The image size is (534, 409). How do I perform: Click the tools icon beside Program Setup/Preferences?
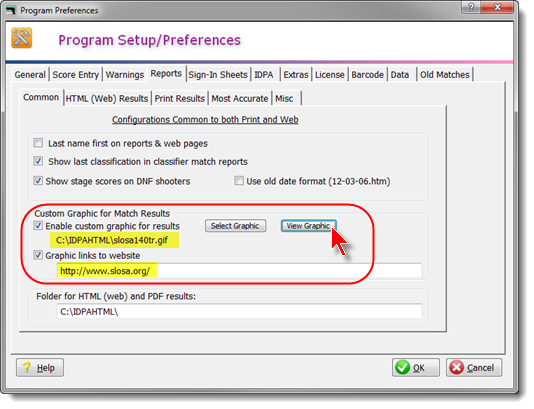(x=22, y=38)
